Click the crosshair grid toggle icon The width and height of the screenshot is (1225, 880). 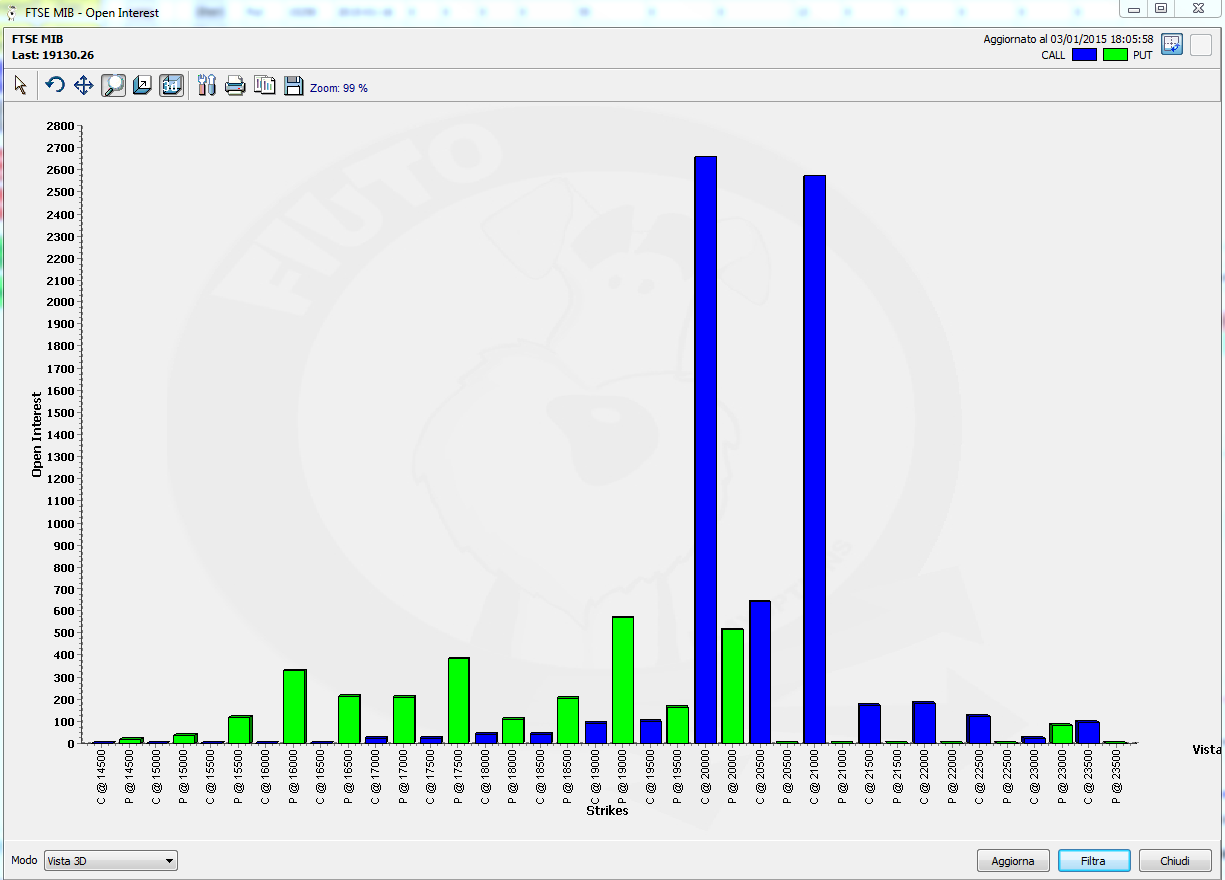(x=1172, y=44)
